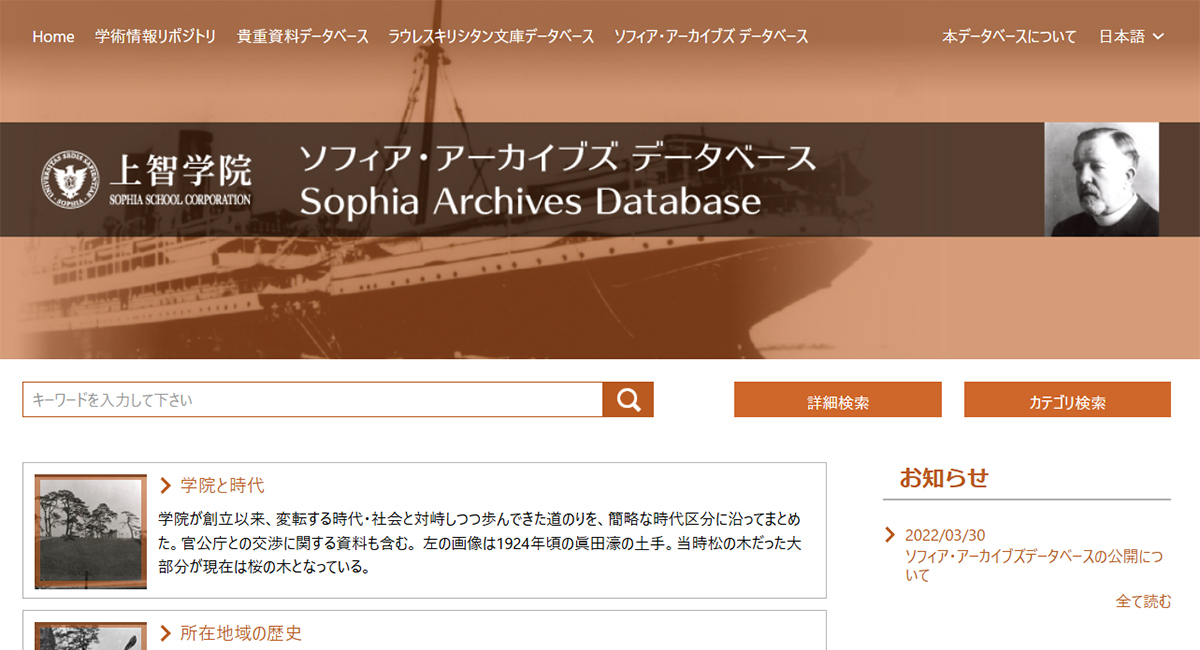Open the pine trees thumbnail image
The image size is (1200, 650).
(90, 531)
